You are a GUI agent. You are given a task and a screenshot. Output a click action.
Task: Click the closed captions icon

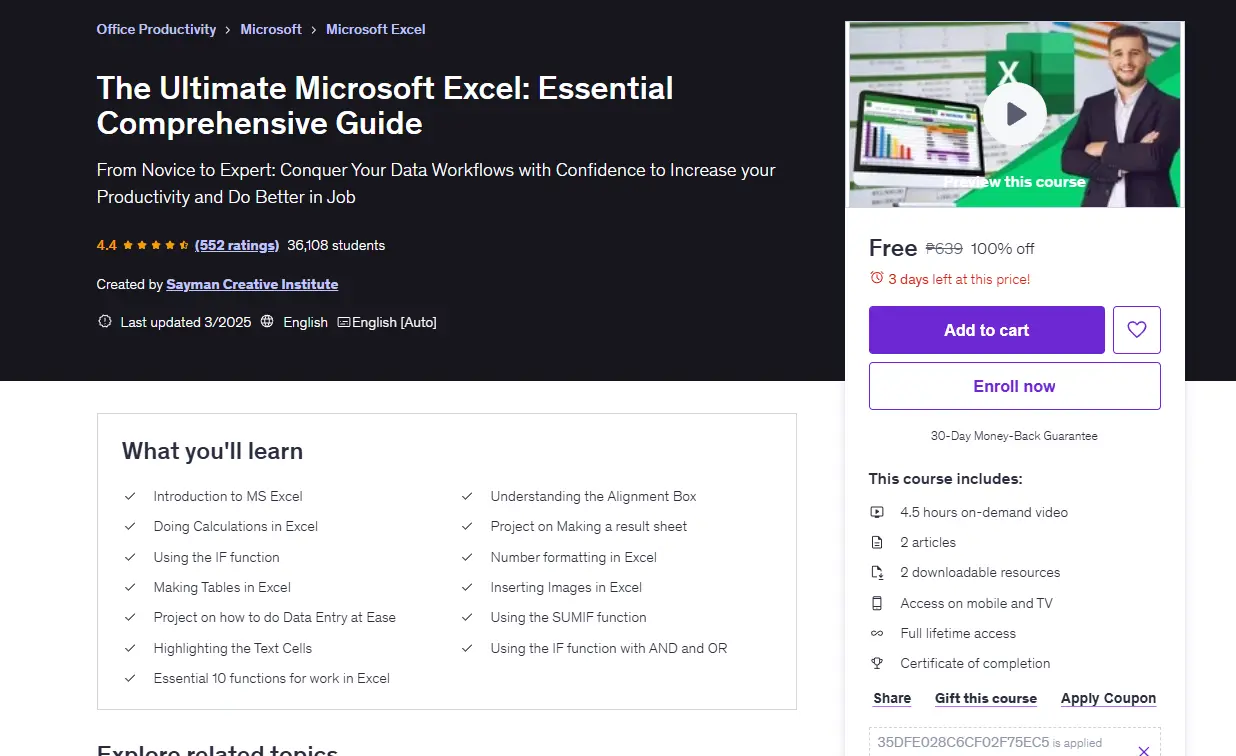344,322
